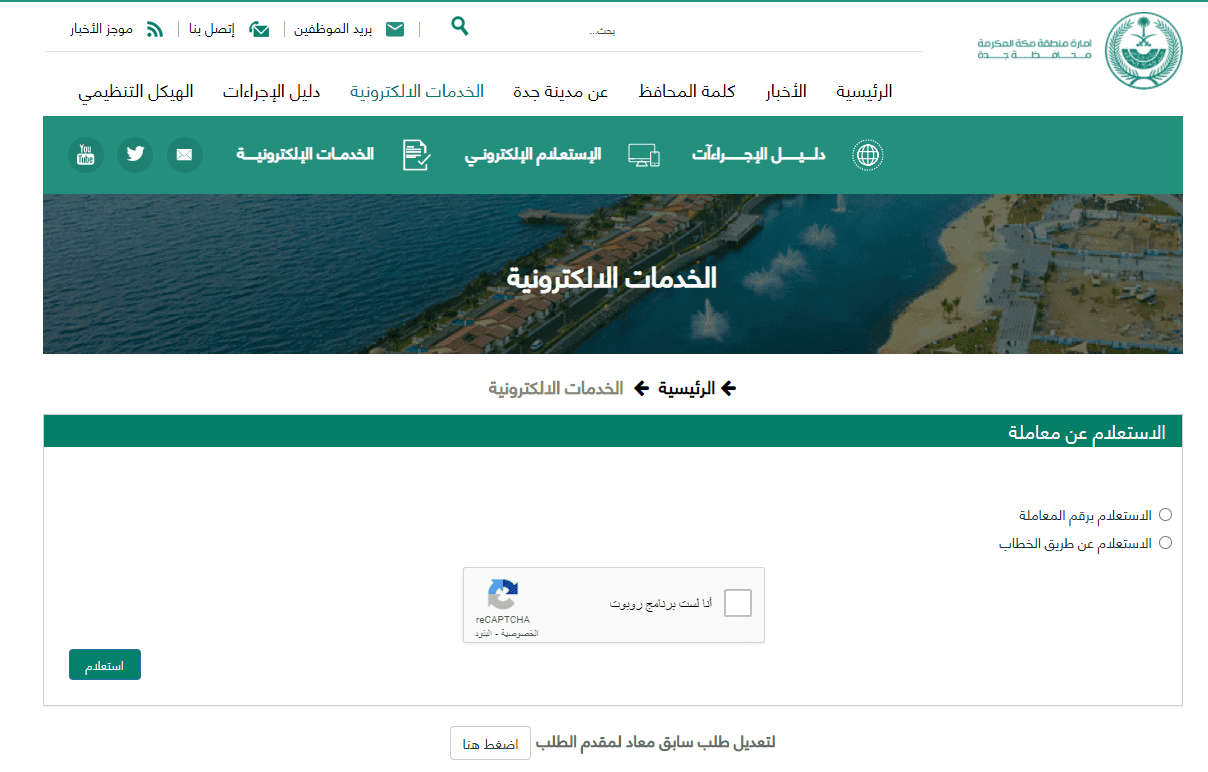Open الخدمات الالكترونية in main menu
The image size is (1208, 772).
pos(417,92)
